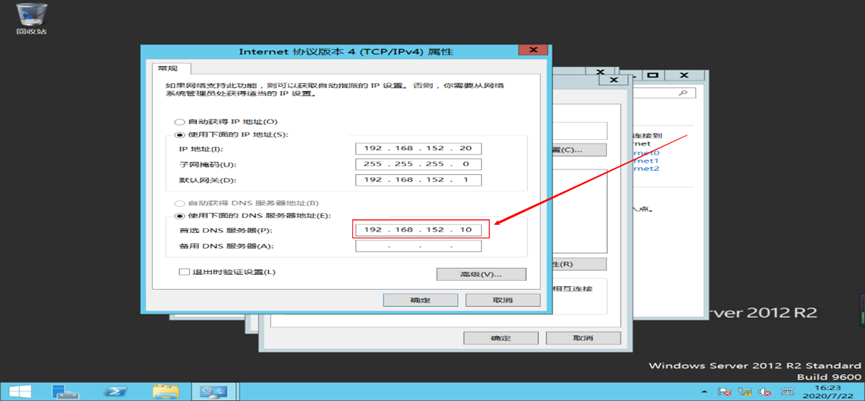Click 取消 in IPv4 properties dialog
Viewport: 865px width, 401px height.
pyautogui.click(x=503, y=300)
